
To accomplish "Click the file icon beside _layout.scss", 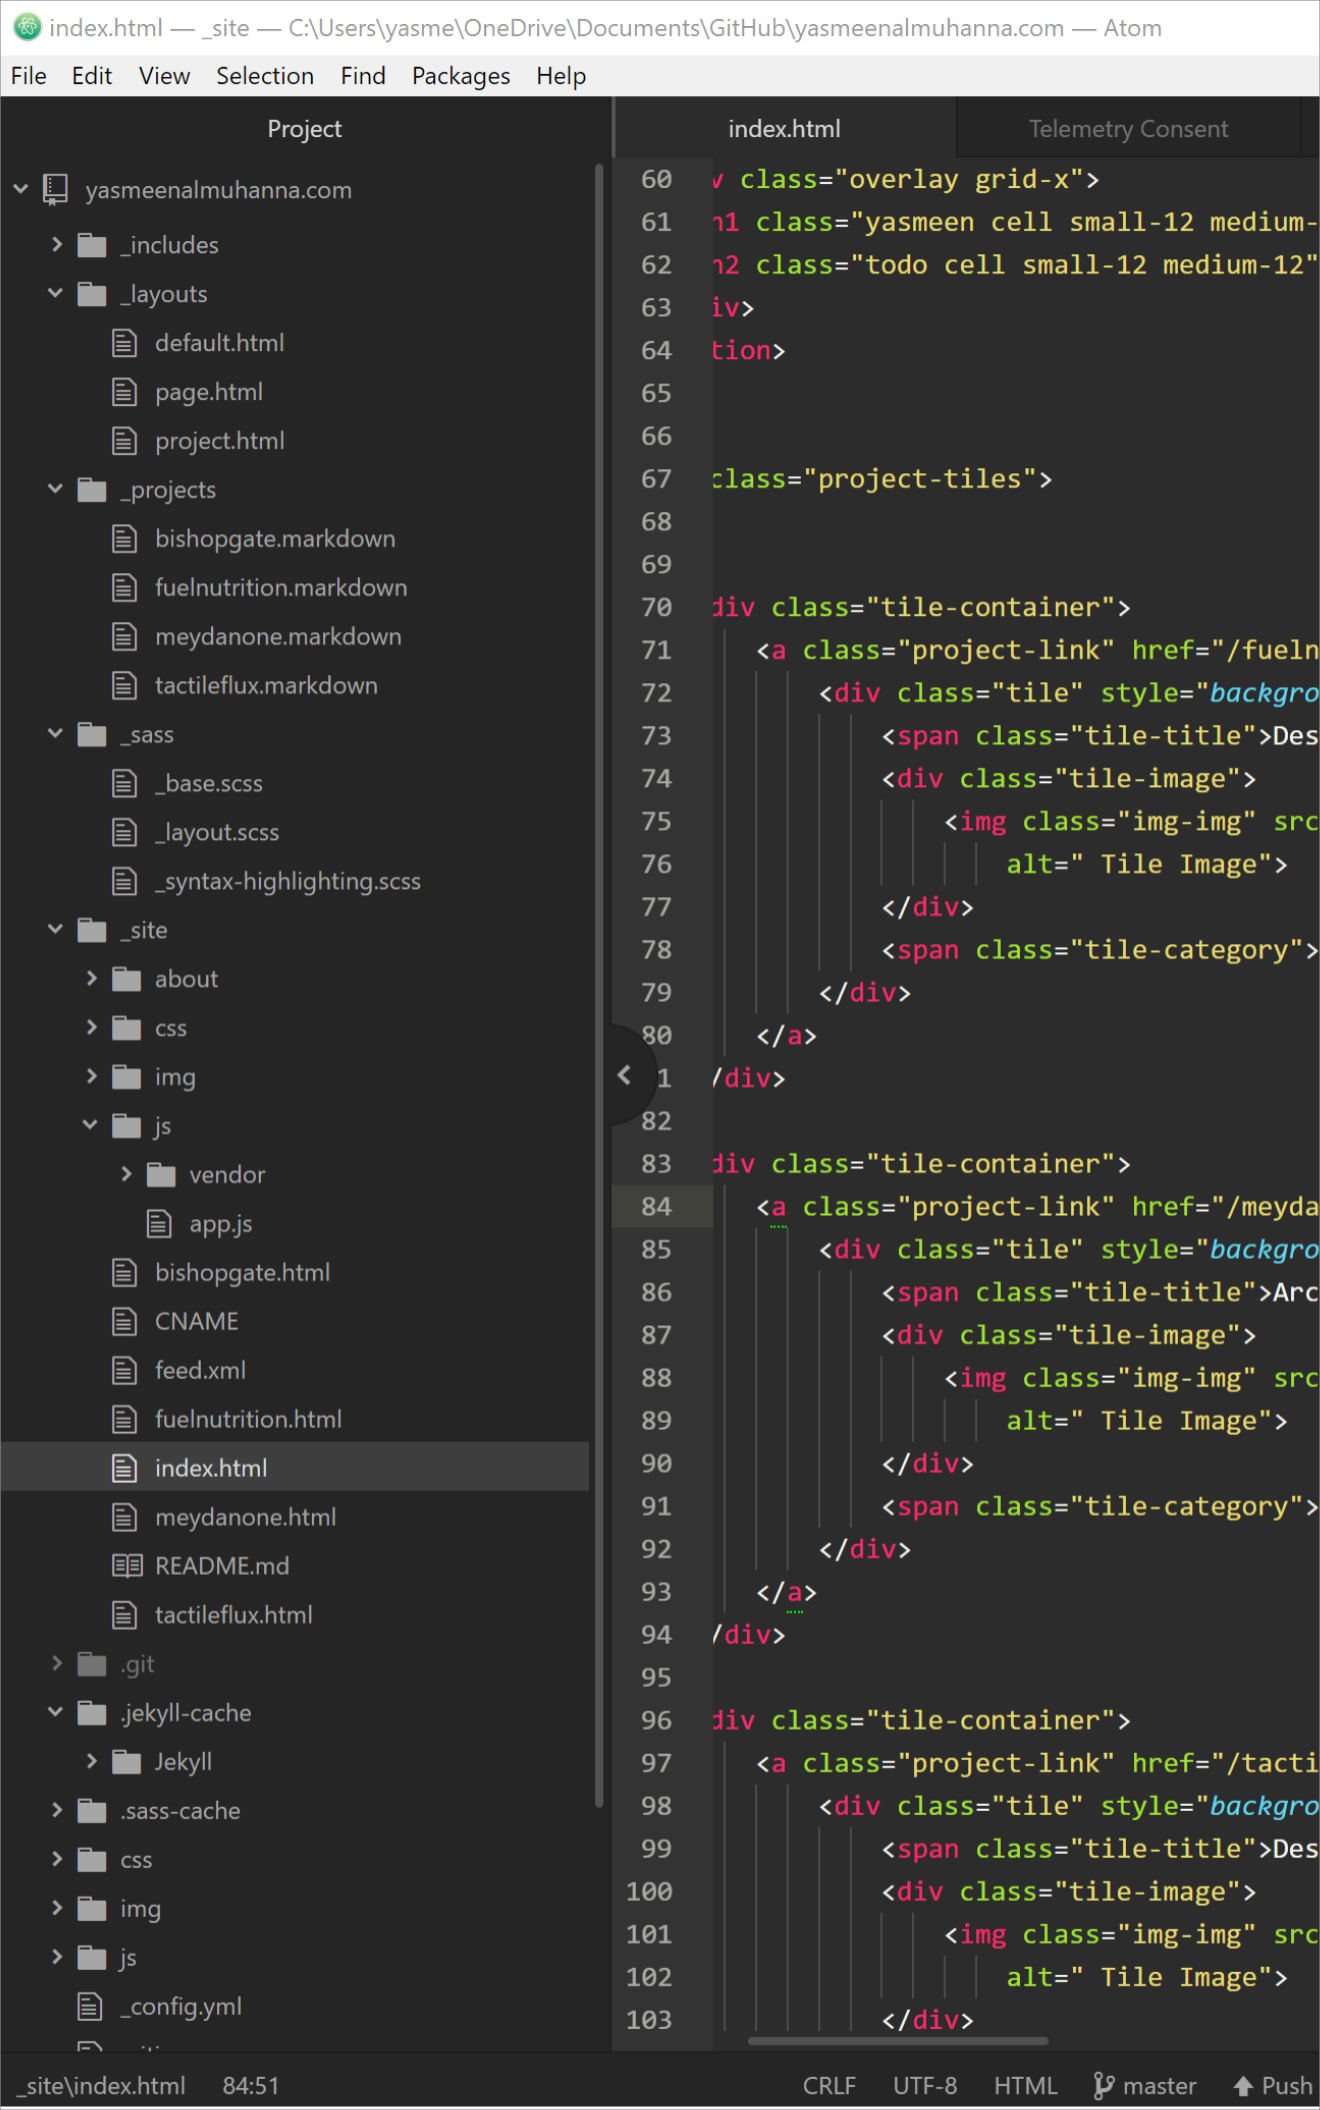I will (124, 832).
